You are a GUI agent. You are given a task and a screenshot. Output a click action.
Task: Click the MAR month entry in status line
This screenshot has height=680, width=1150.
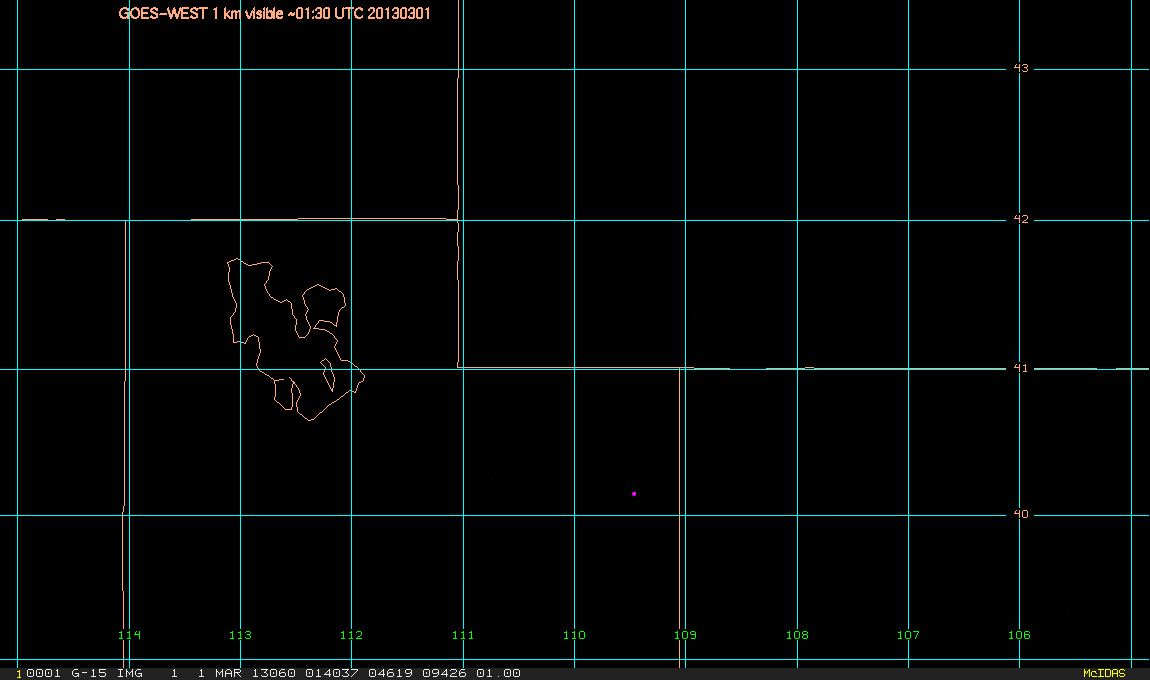(227, 673)
